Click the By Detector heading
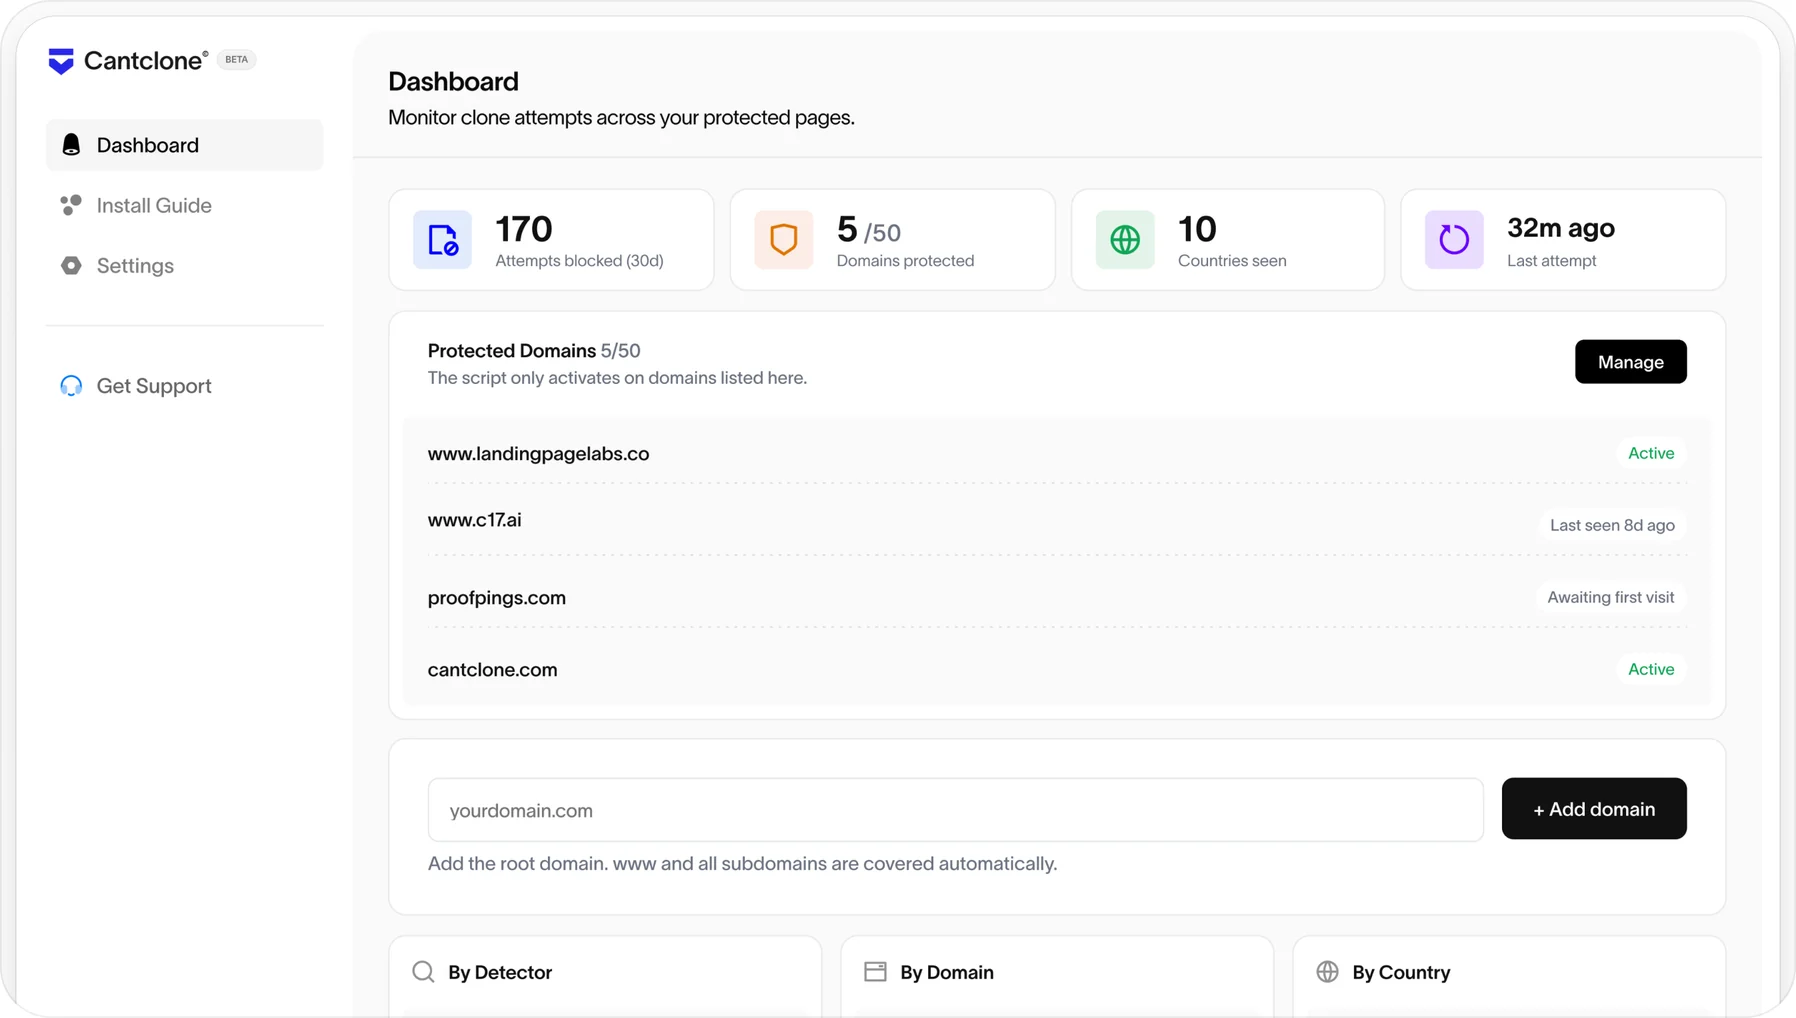The width and height of the screenshot is (1796, 1018). [500, 972]
